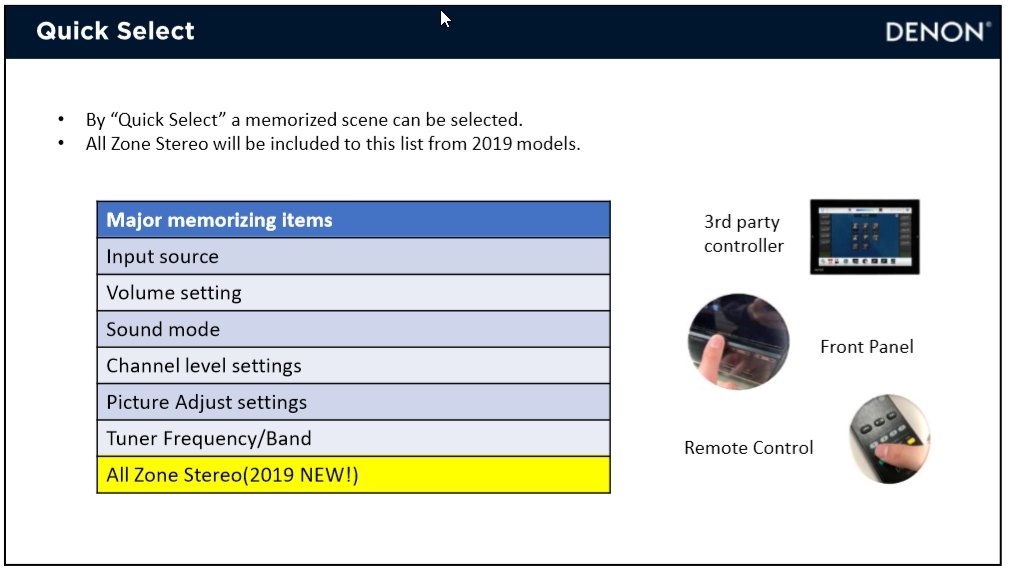Image resolution: width=1009 pixels, height=573 pixels.
Task: Click the Picture Adjust settings row
Action: click(353, 402)
